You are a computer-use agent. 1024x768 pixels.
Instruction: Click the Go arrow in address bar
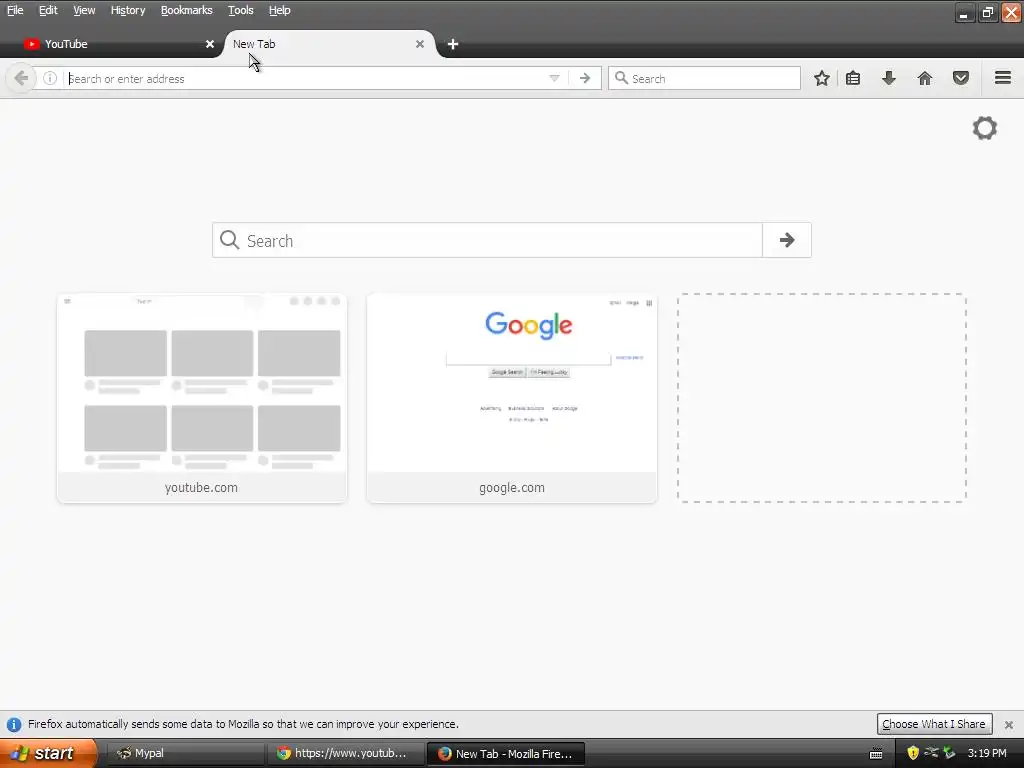pyautogui.click(x=584, y=78)
